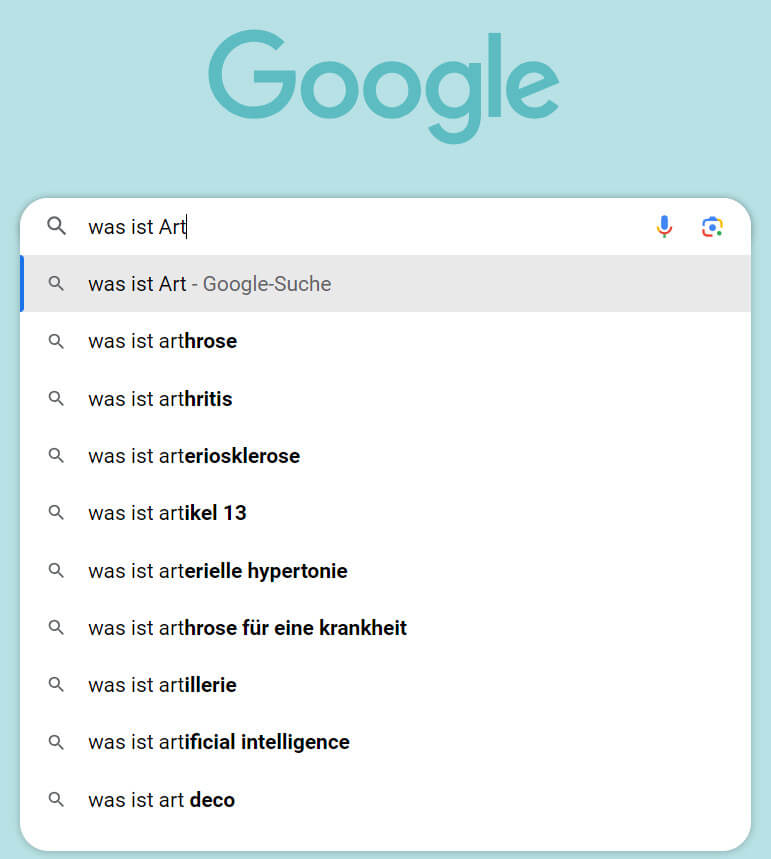Click the search icon beside 'was ist artikel 13'
Viewport: 771px width, 859px height.
pyautogui.click(x=56, y=513)
